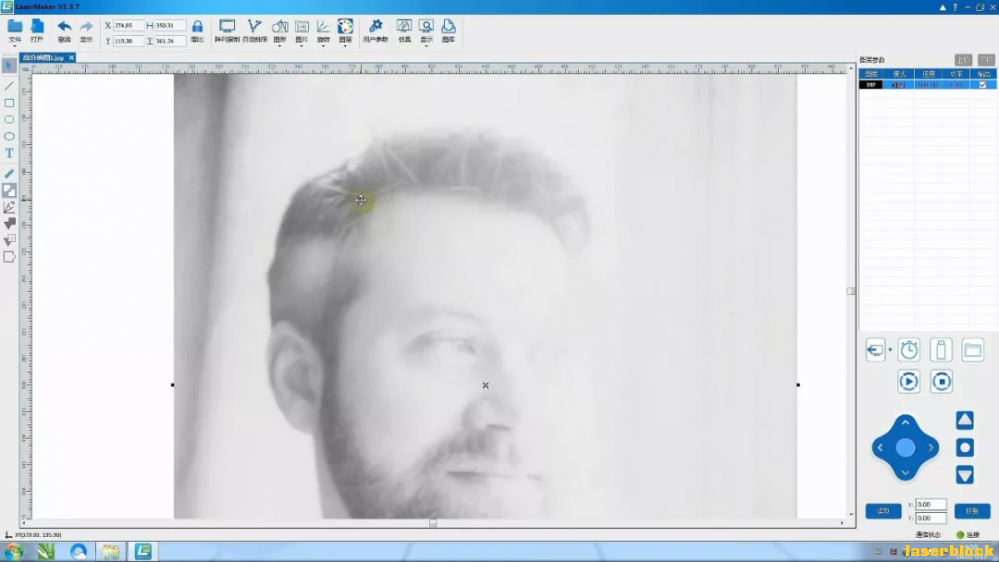
Task: Toggle the output checkbox for BMP layer
Action: [983, 85]
